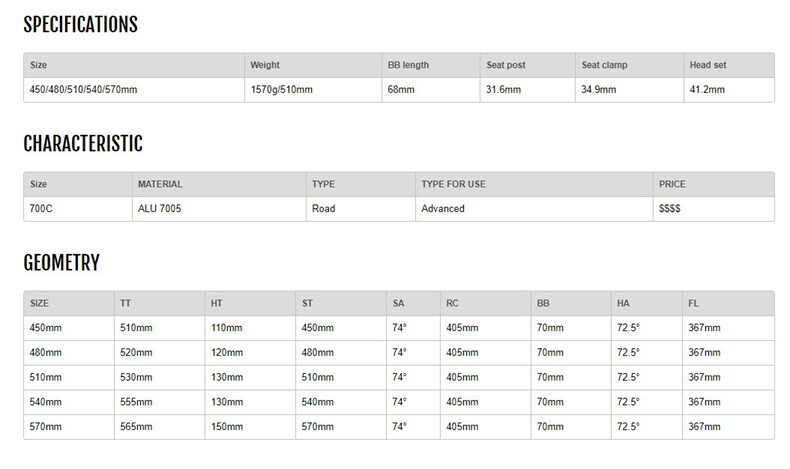The width and height of the screenshot is (790, 469).
Task: Click the CHARACTERISTIC section heading
Action: 83,145
